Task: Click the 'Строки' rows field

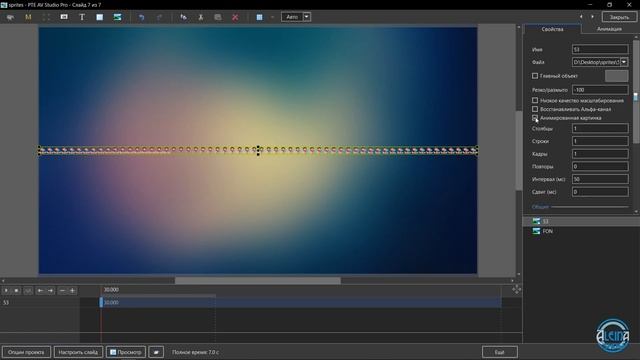Action: click(600, 141)
